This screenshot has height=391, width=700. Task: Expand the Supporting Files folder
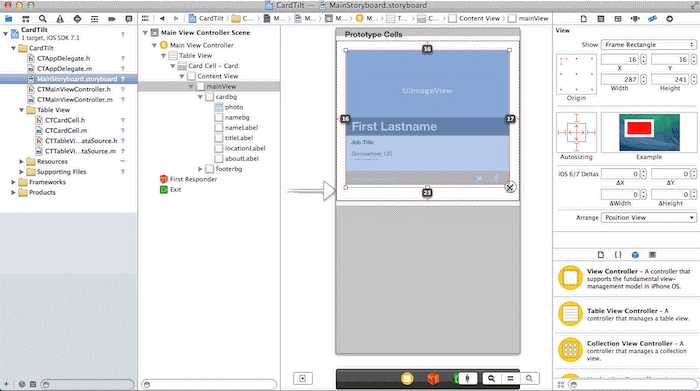[21, 172]
